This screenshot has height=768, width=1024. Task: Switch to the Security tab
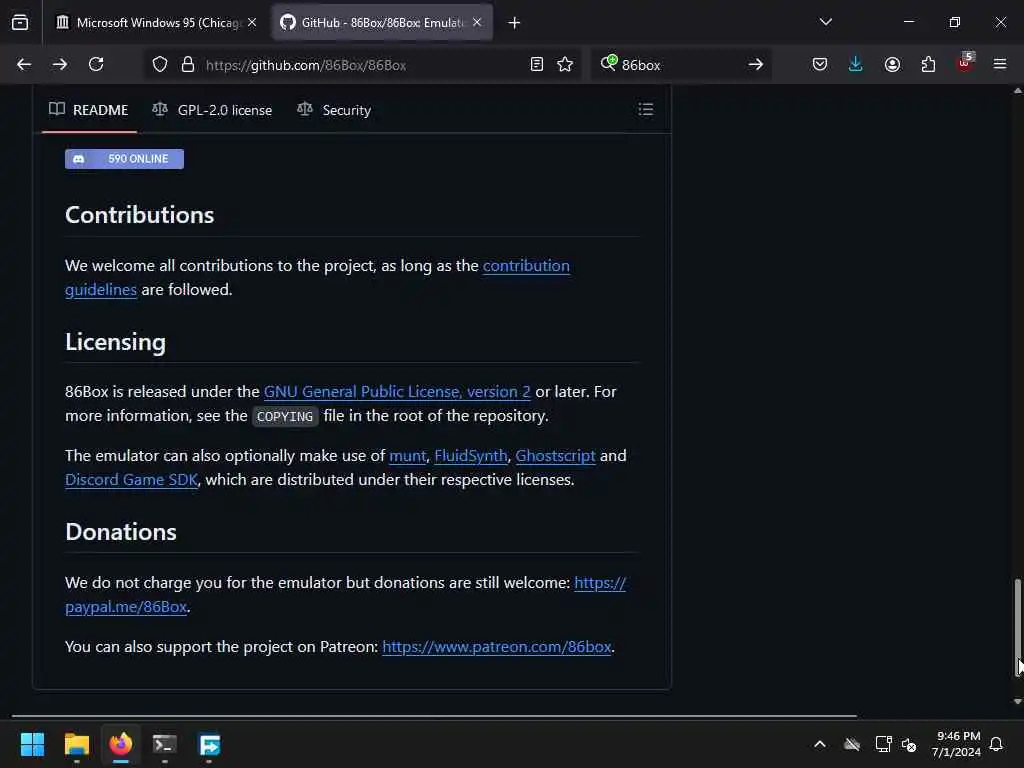334,110
